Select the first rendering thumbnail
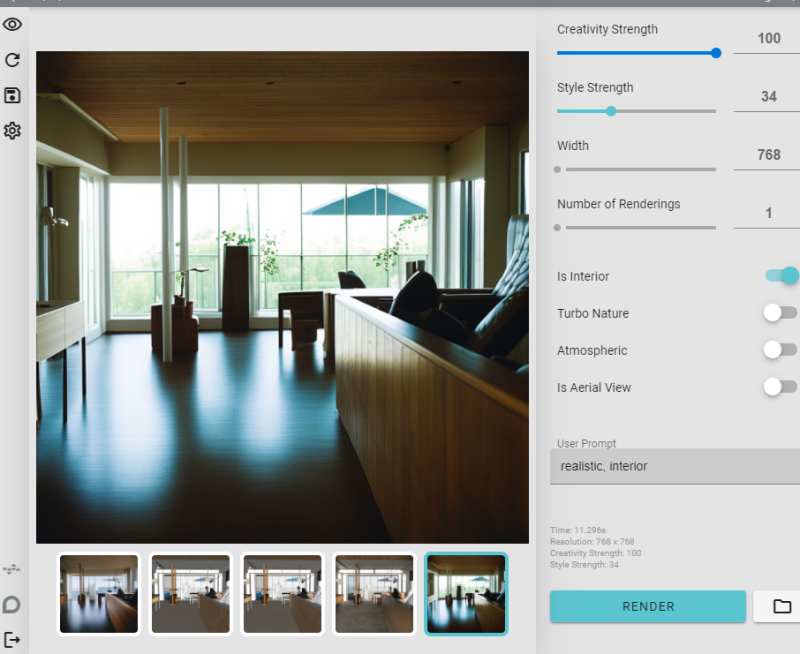 point(98,594)
